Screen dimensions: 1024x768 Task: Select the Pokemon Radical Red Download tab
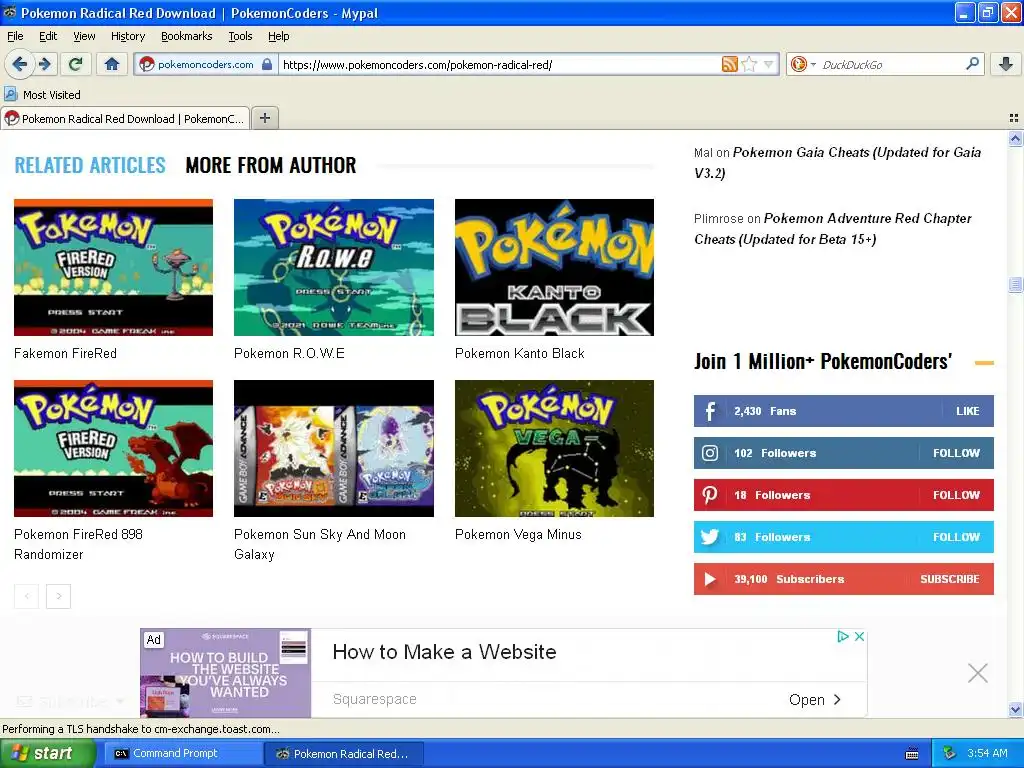click(x=125, y=118)
